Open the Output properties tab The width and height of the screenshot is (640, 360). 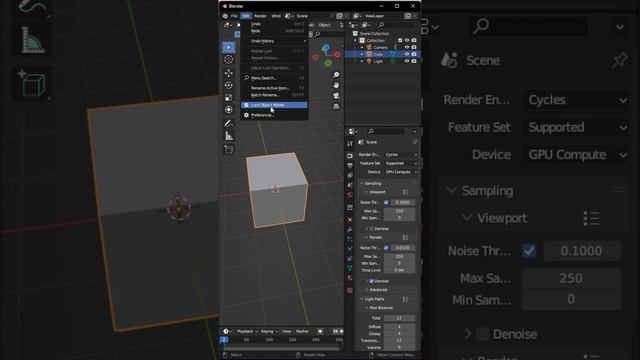pos(350,166)
